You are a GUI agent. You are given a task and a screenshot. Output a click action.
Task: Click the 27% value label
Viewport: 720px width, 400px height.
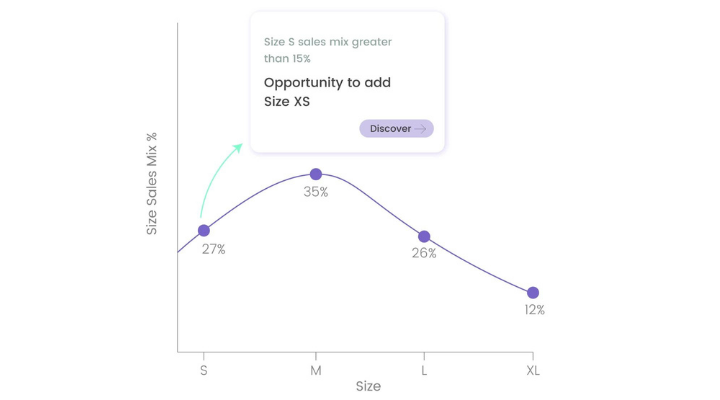pyautogui.click(x=214, y=249)
